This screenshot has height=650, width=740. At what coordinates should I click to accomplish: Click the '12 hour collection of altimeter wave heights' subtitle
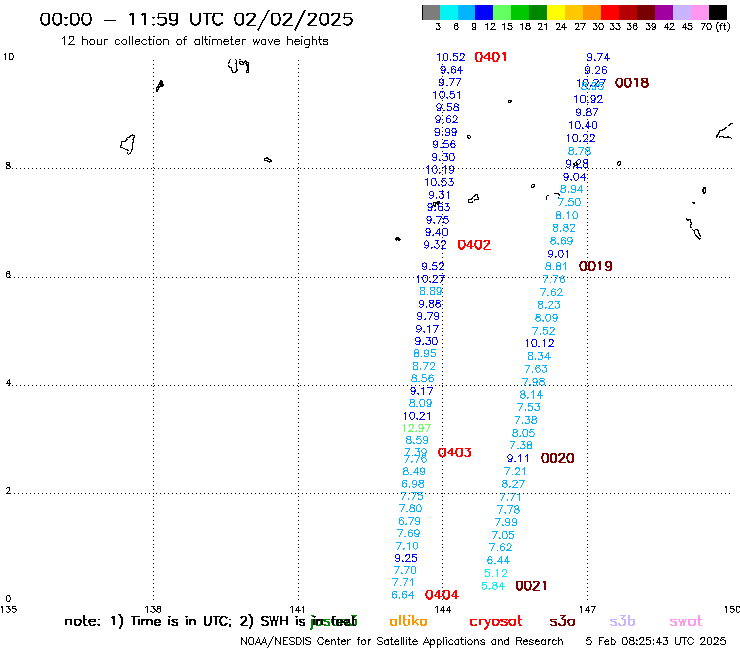194,41
